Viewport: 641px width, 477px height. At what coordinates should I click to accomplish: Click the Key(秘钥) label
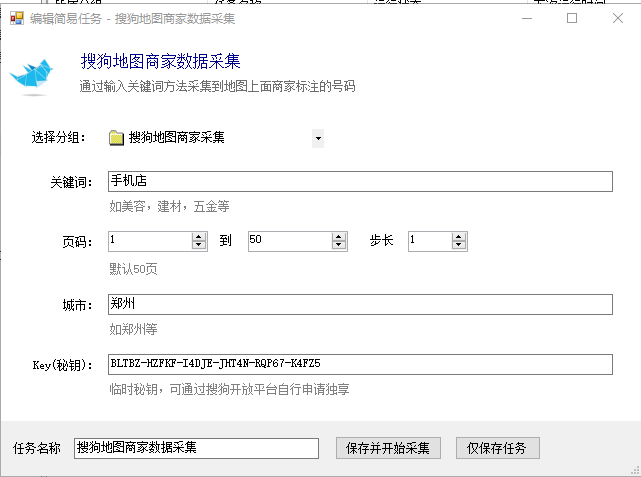(63, 365)
